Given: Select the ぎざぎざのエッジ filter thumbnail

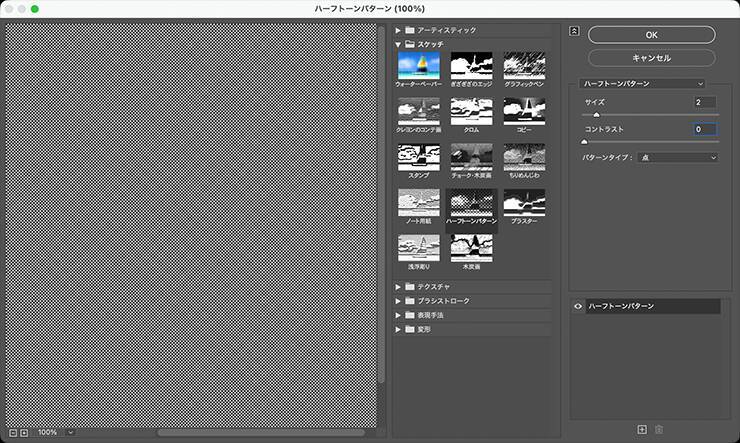Looking at the screenshot, I should (x=471, y=66).
